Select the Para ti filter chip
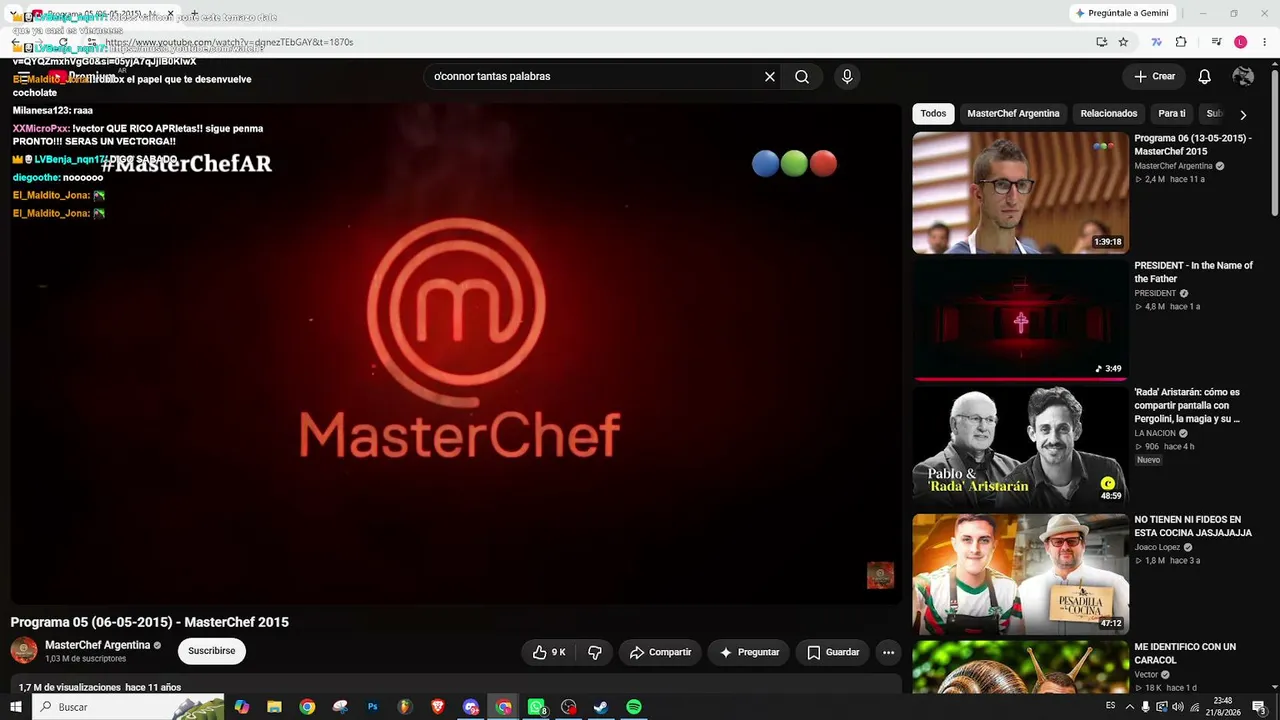 pos(1172,114)
